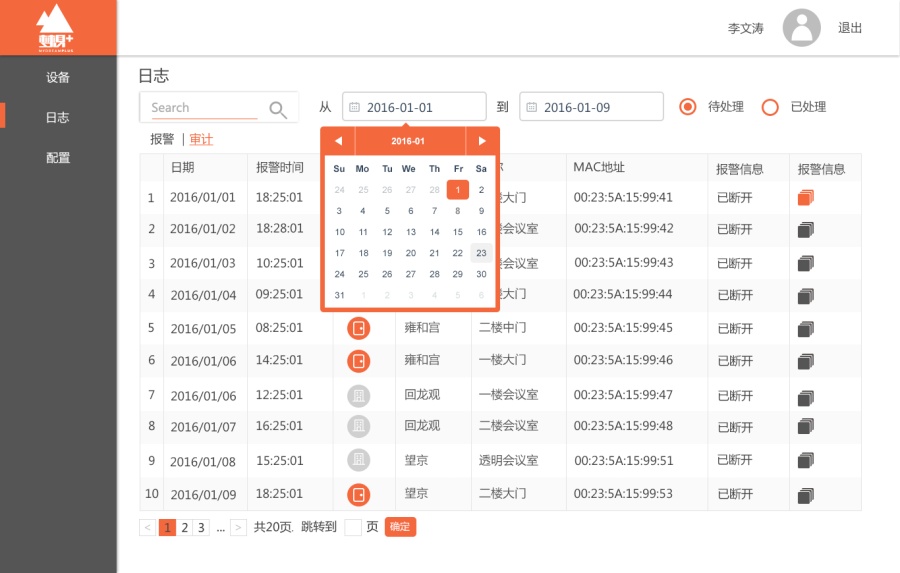Go to page 3

201,528
